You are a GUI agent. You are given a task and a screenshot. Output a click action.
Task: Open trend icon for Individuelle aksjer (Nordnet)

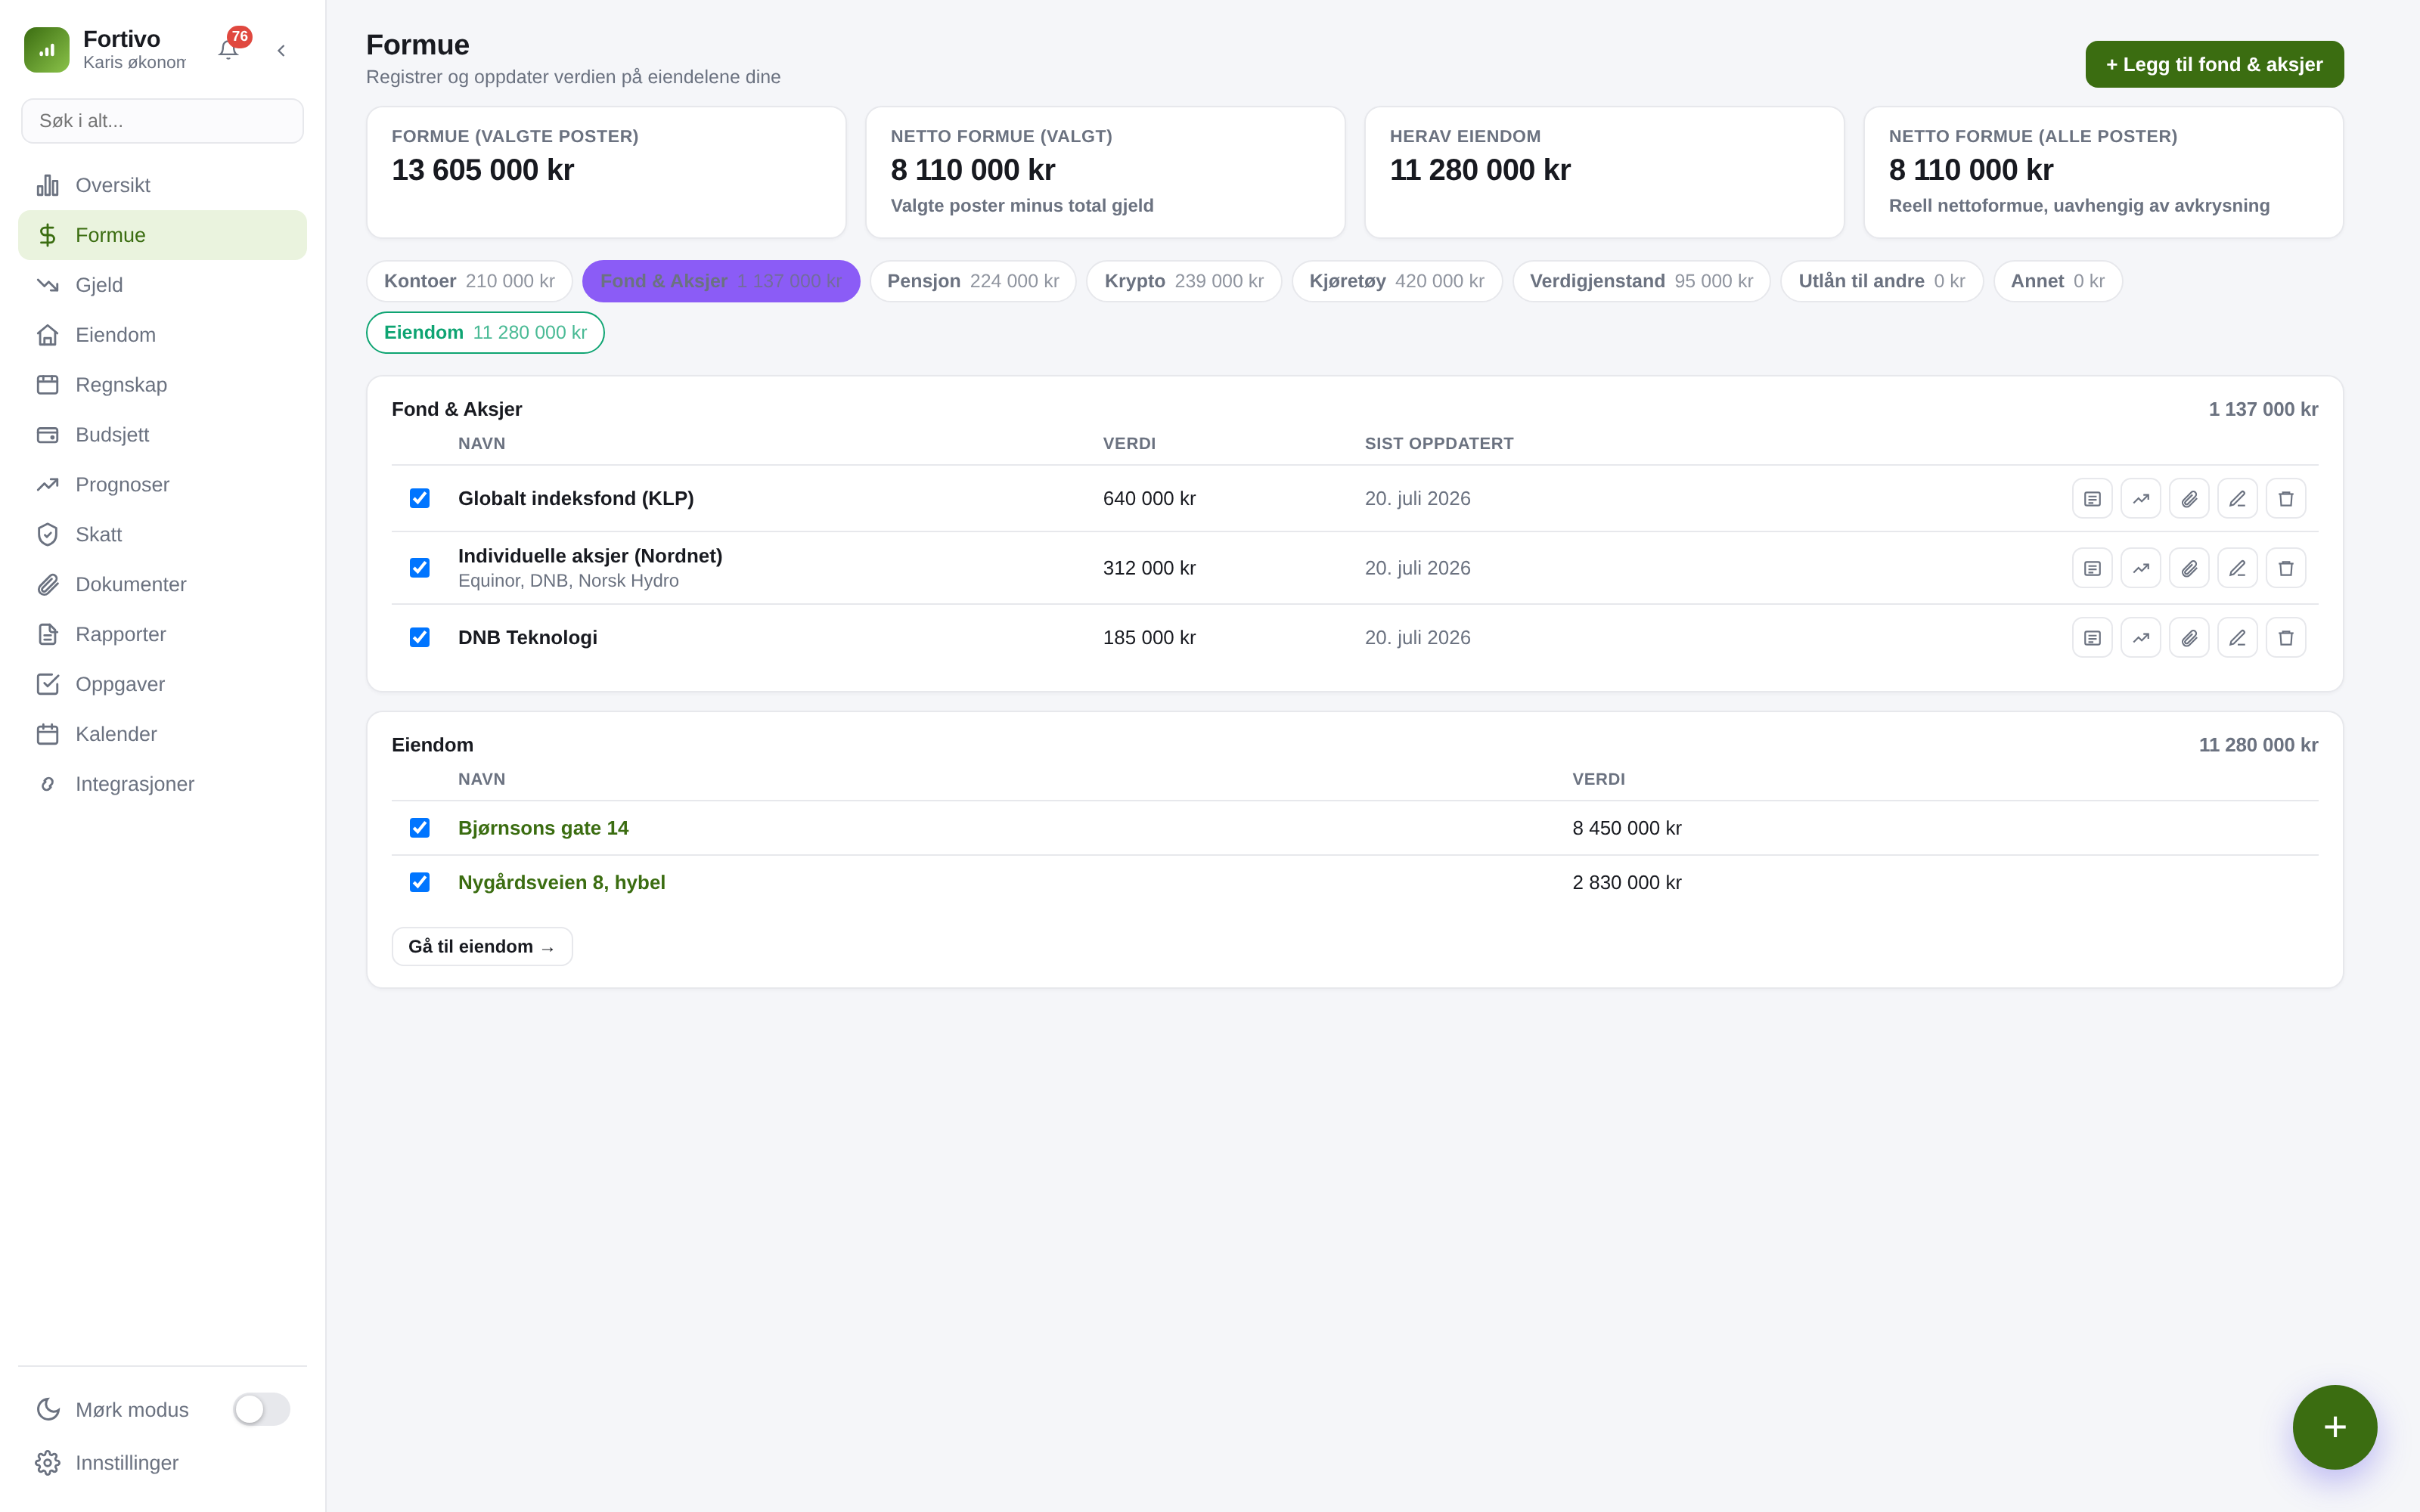pos(2141,568)
